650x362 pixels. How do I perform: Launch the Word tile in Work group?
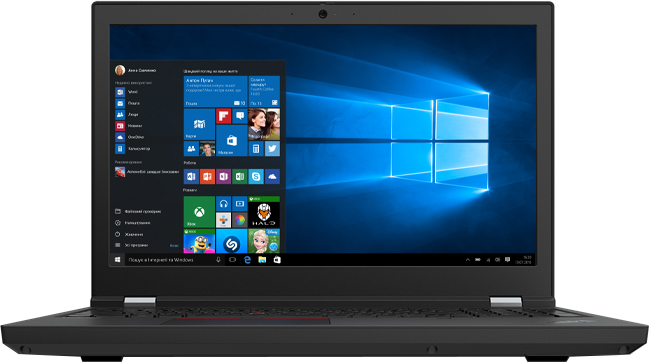tap(191, 177)
